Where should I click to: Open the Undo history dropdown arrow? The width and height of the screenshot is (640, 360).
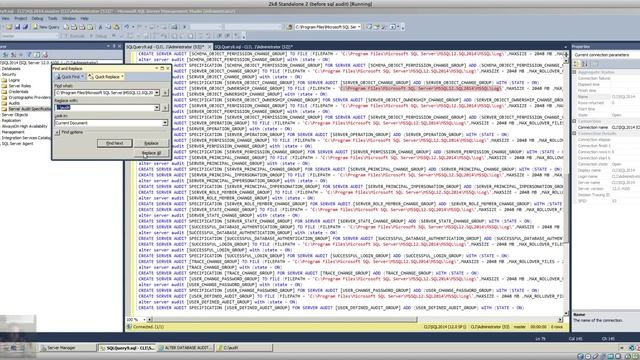point(132,27)
